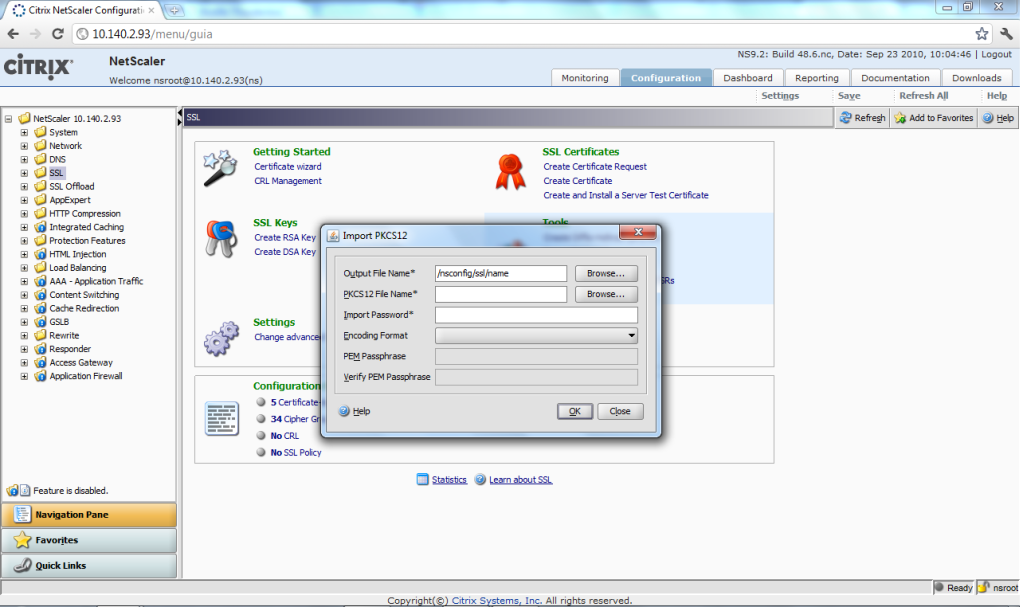Close the Import PKCS12 dialog with X
The width and height of the screenshot is (1023, 607).
(637, 232)
